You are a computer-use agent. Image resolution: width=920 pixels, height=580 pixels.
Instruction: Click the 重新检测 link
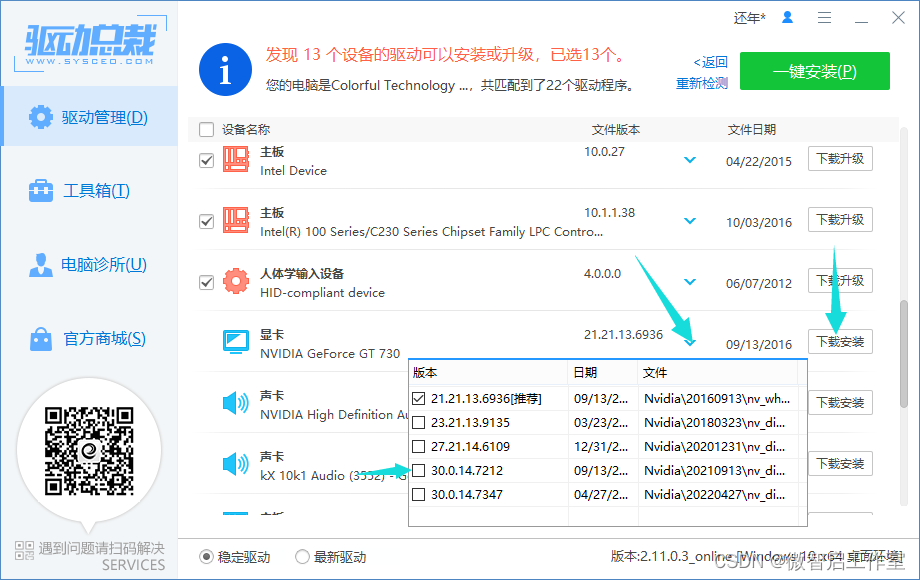point(702,83)
